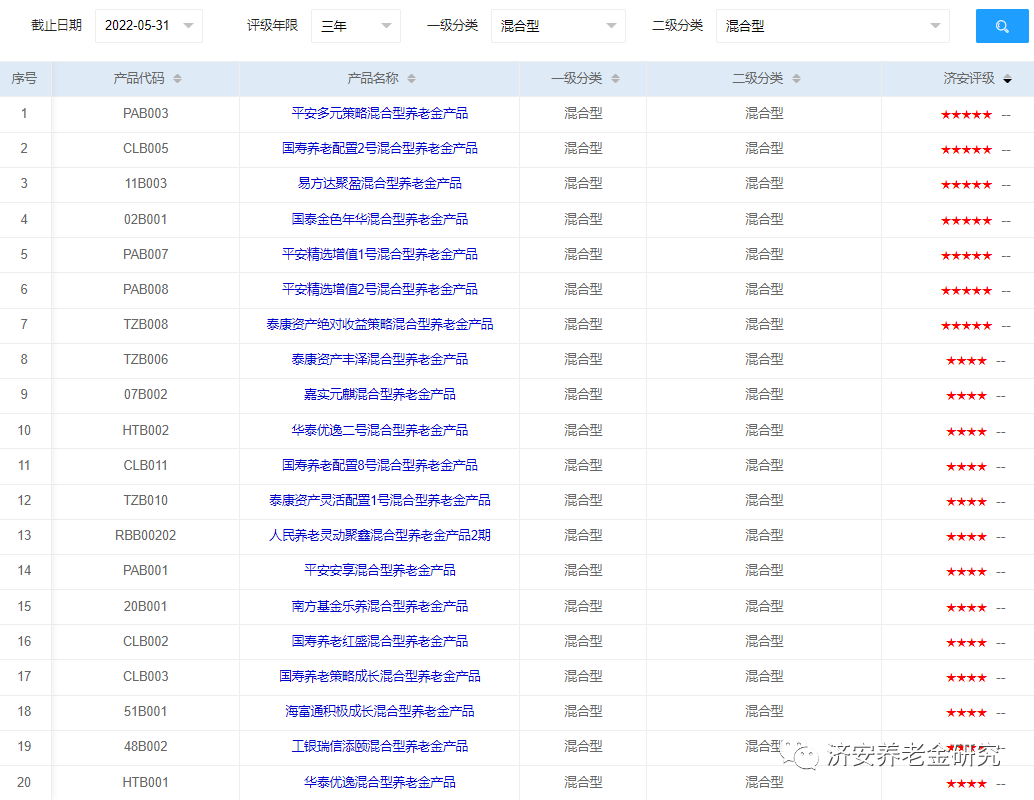Open the 截止日期 2022-05-31 dropdown

coord(149,26)
